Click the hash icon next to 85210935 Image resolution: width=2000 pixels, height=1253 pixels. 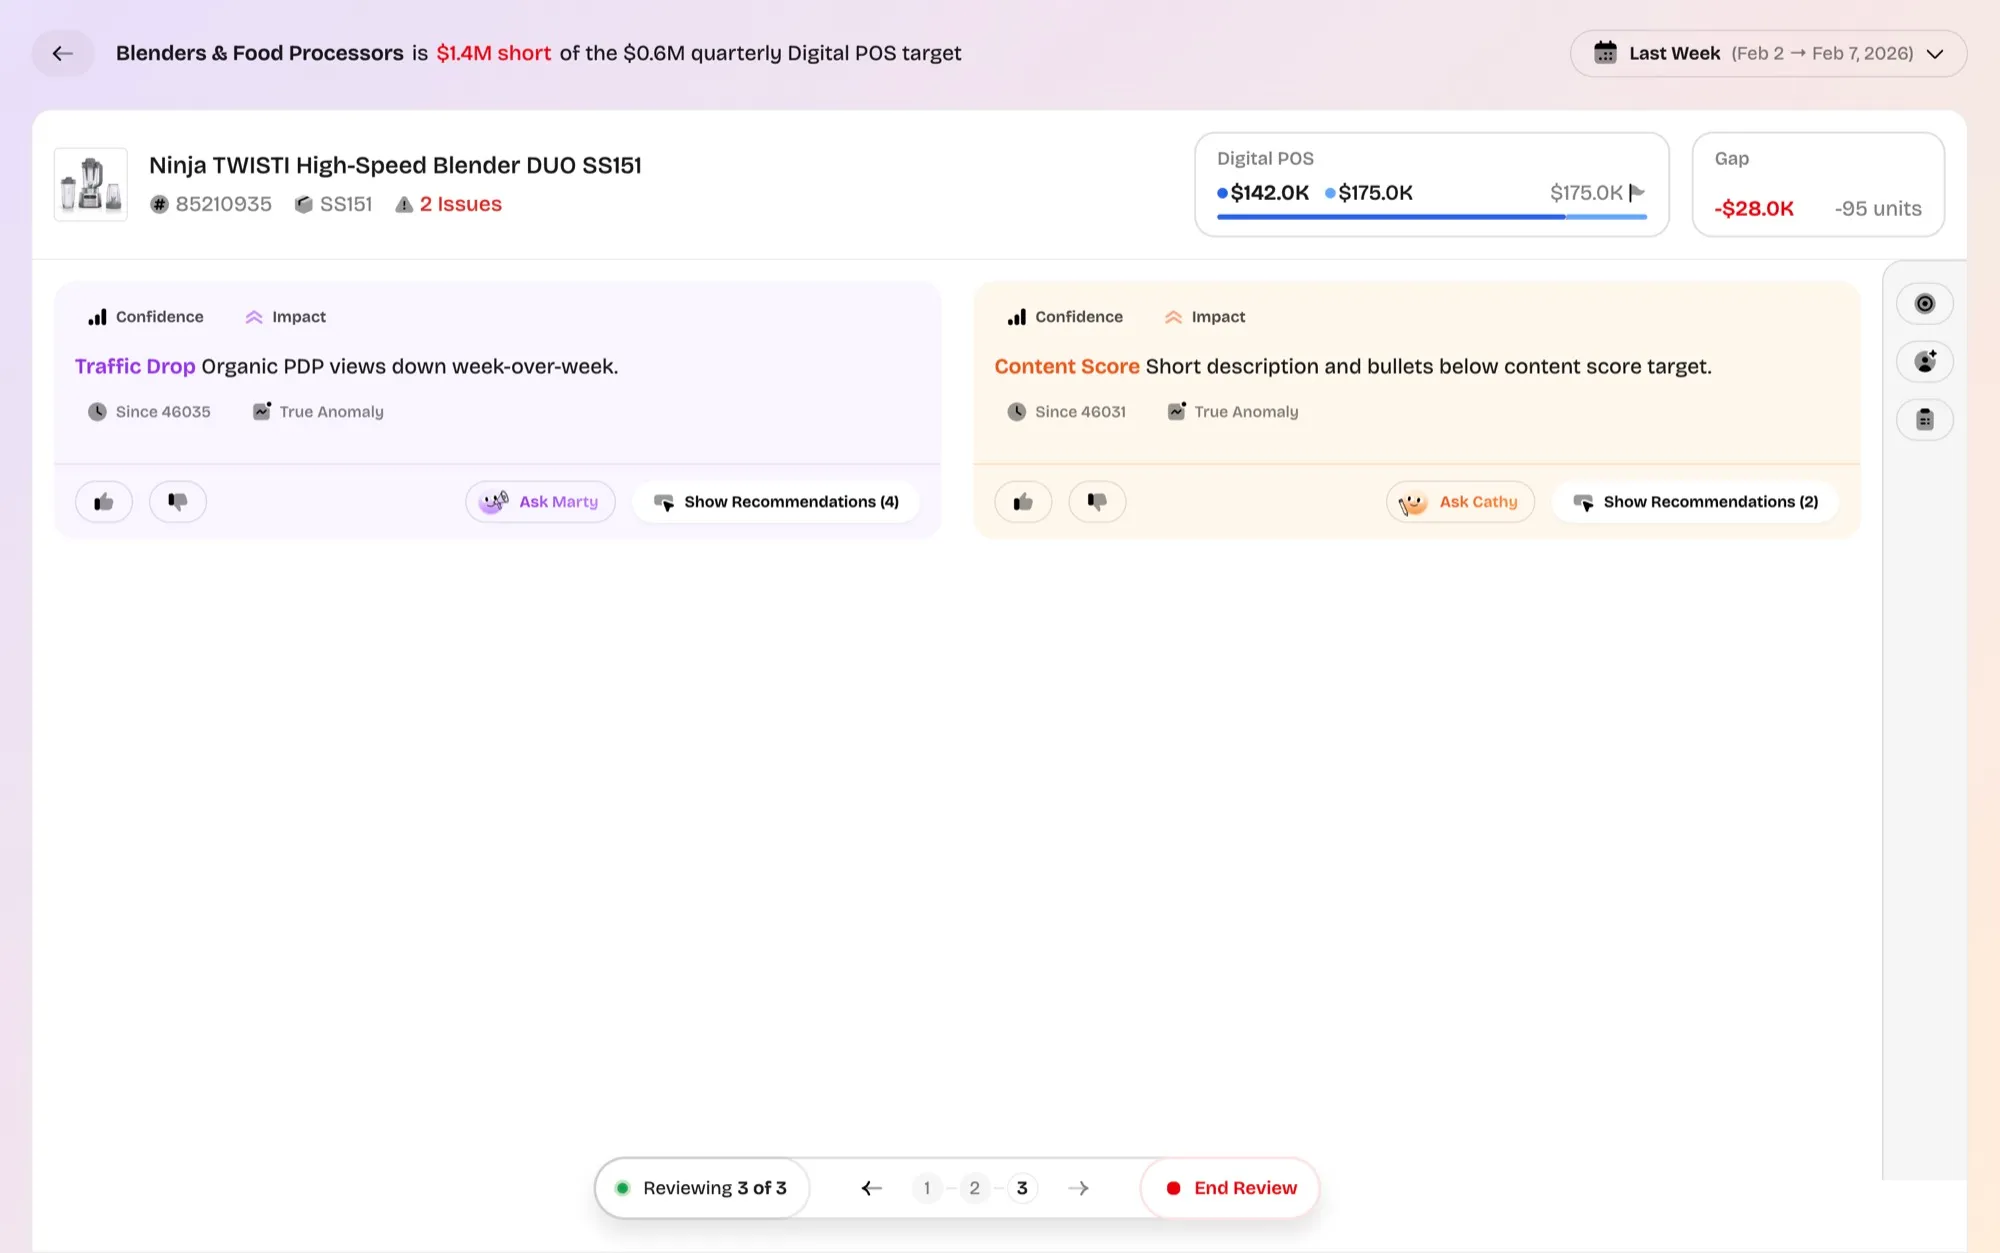click(159, 205)
